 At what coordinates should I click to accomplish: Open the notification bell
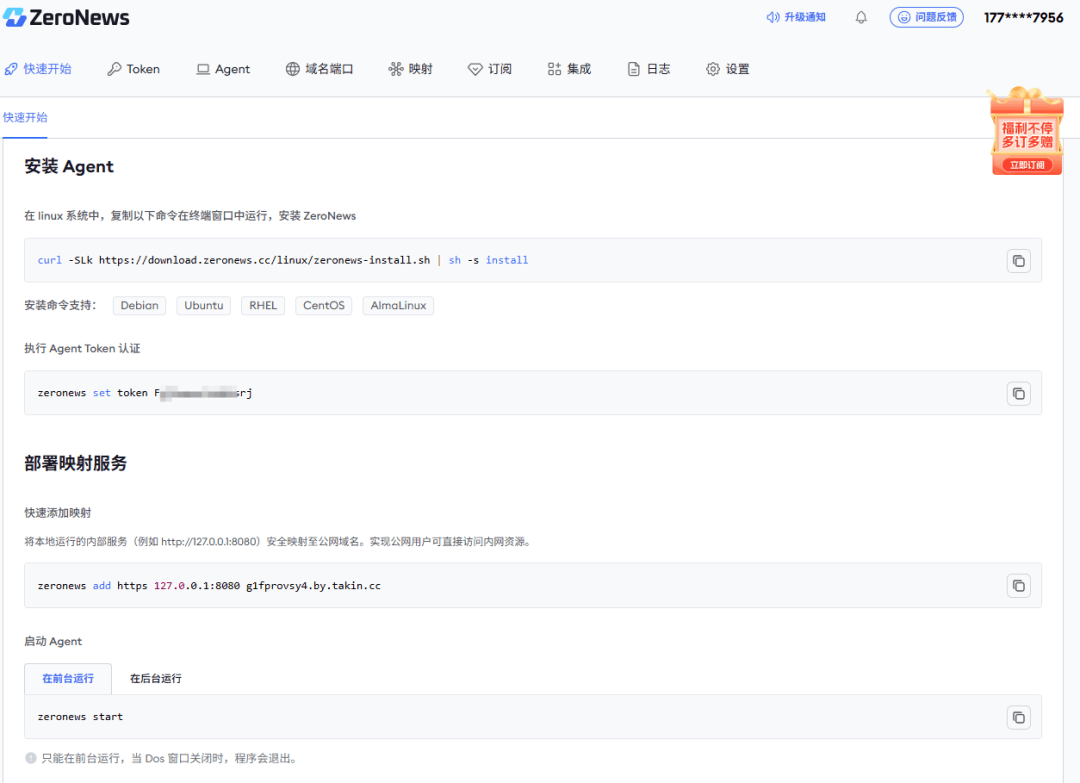point(861,17)
